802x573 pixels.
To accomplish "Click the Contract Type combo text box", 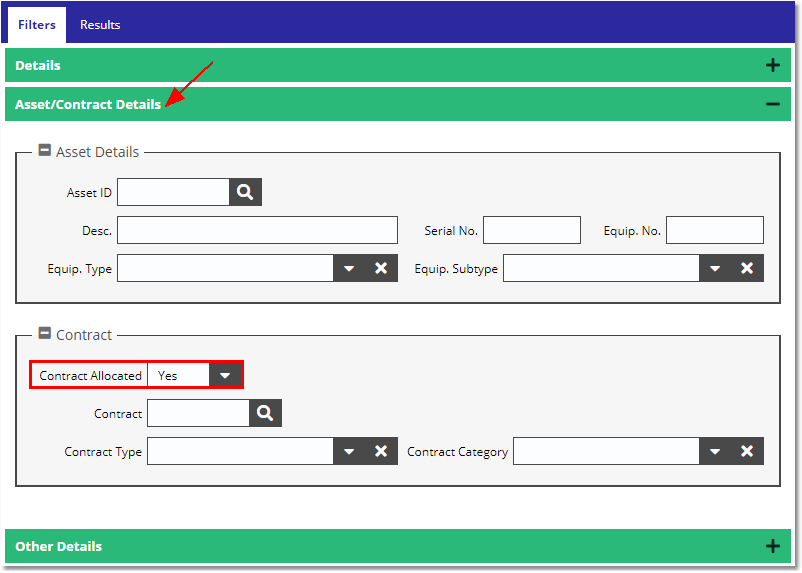I will point(240,451).
